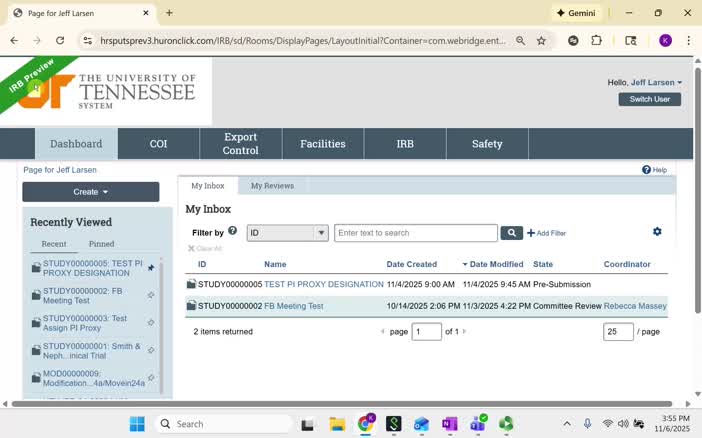The height and width of the screenshot is (438, 702).
Task: Sort inbox by Date Created column header
Action: tap(411, 264)
